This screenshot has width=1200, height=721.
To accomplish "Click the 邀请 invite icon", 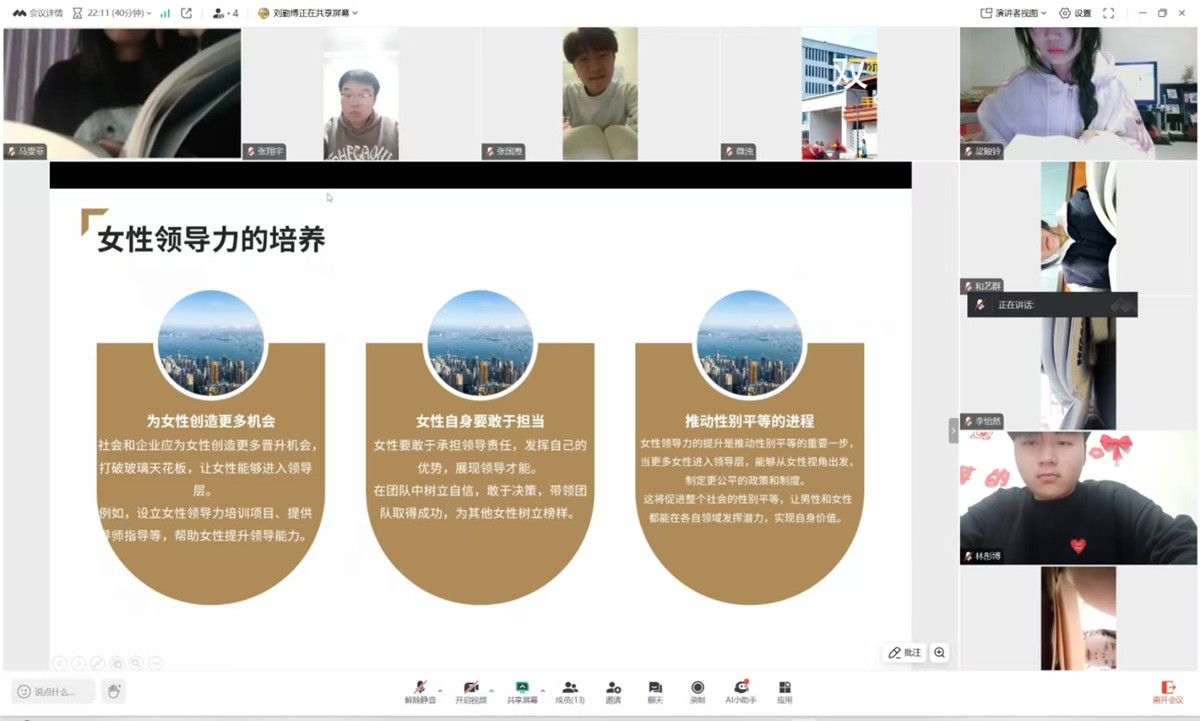I will [x=613, y=690].
